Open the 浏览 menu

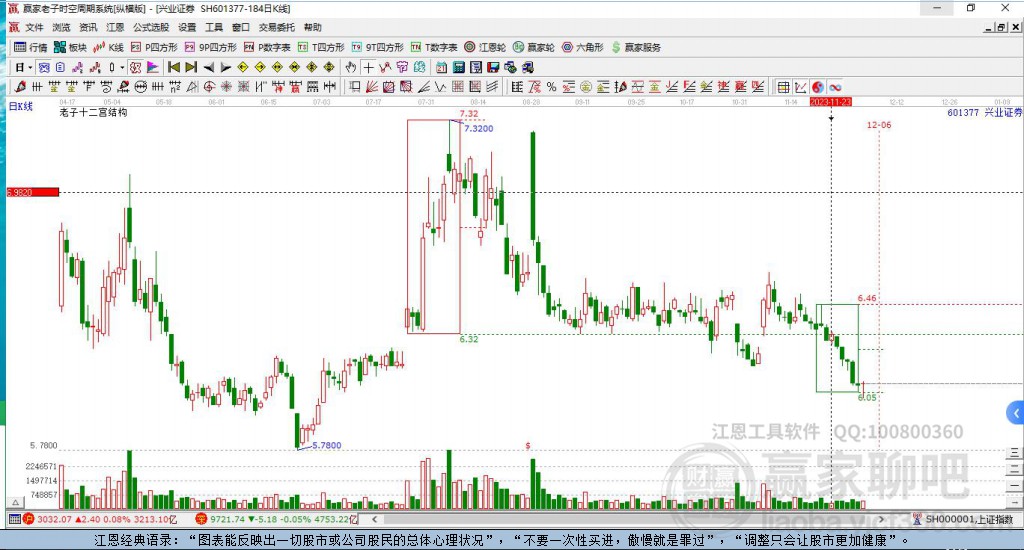pyautogui.click(x=61, y=27)
